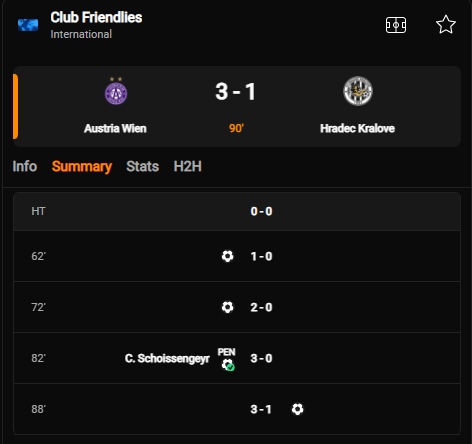Click the football pitch lineup icon
Screen dimensions: 472x444
(396, 25)
